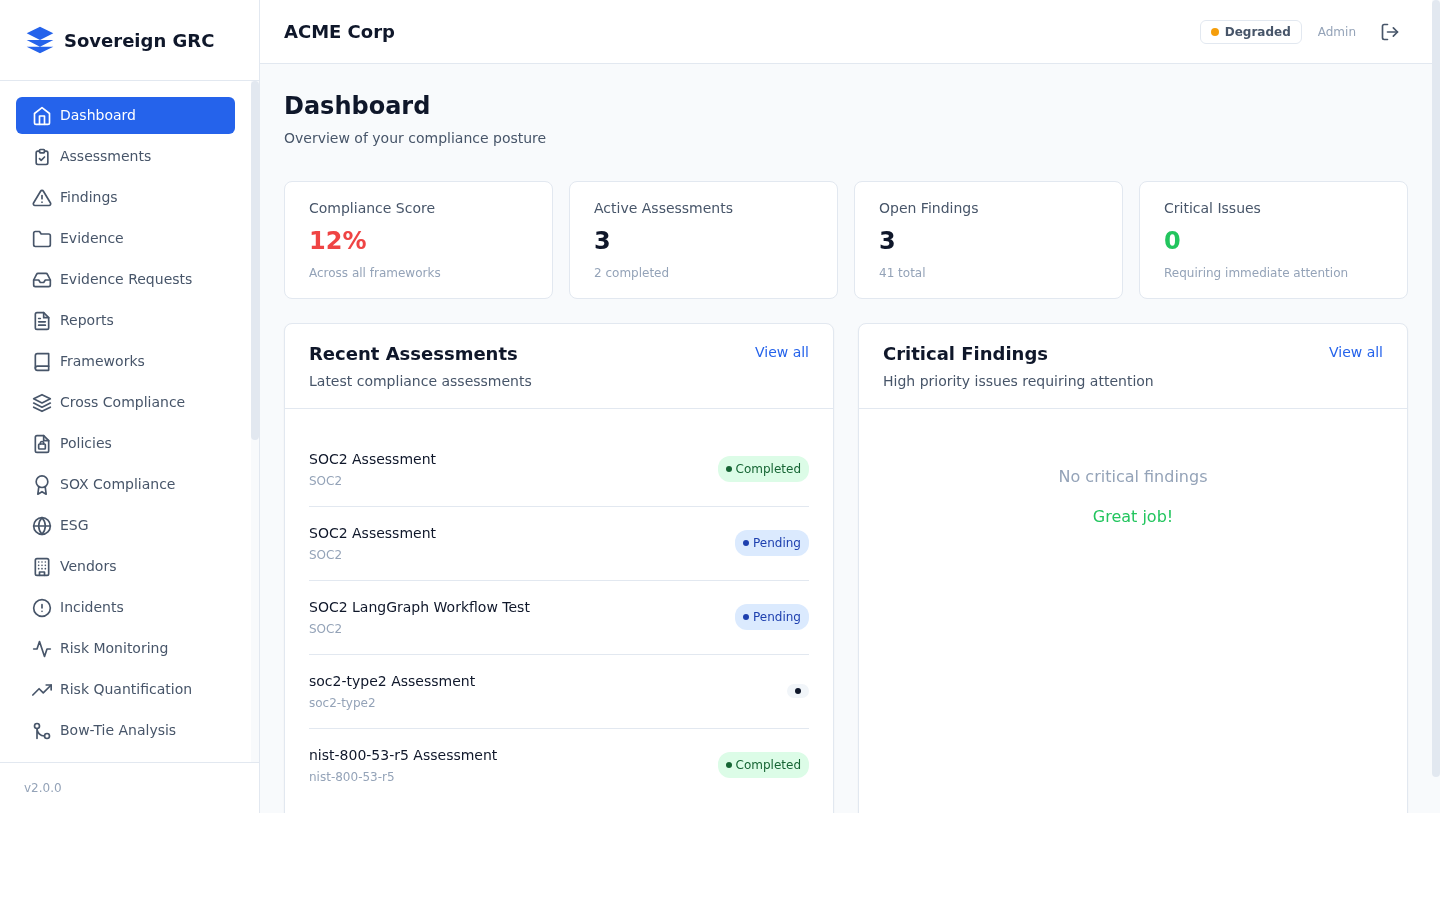
Task: Open the Vendors panel icon
Action: [x=41, y=566]
